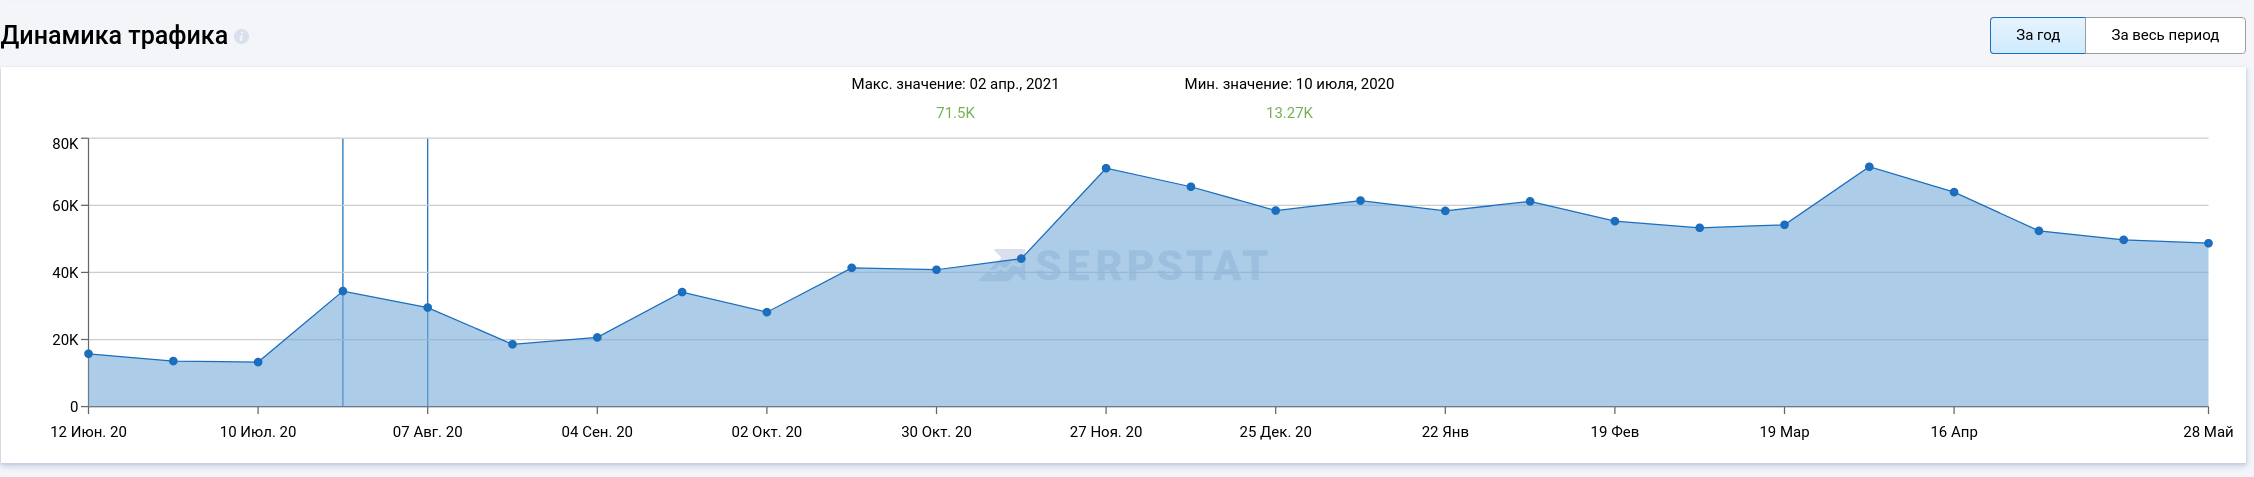Click the data point on the 07 Авг. 20 vertical line
Viewport: 2254px width, 477px height.
(428, 308)
